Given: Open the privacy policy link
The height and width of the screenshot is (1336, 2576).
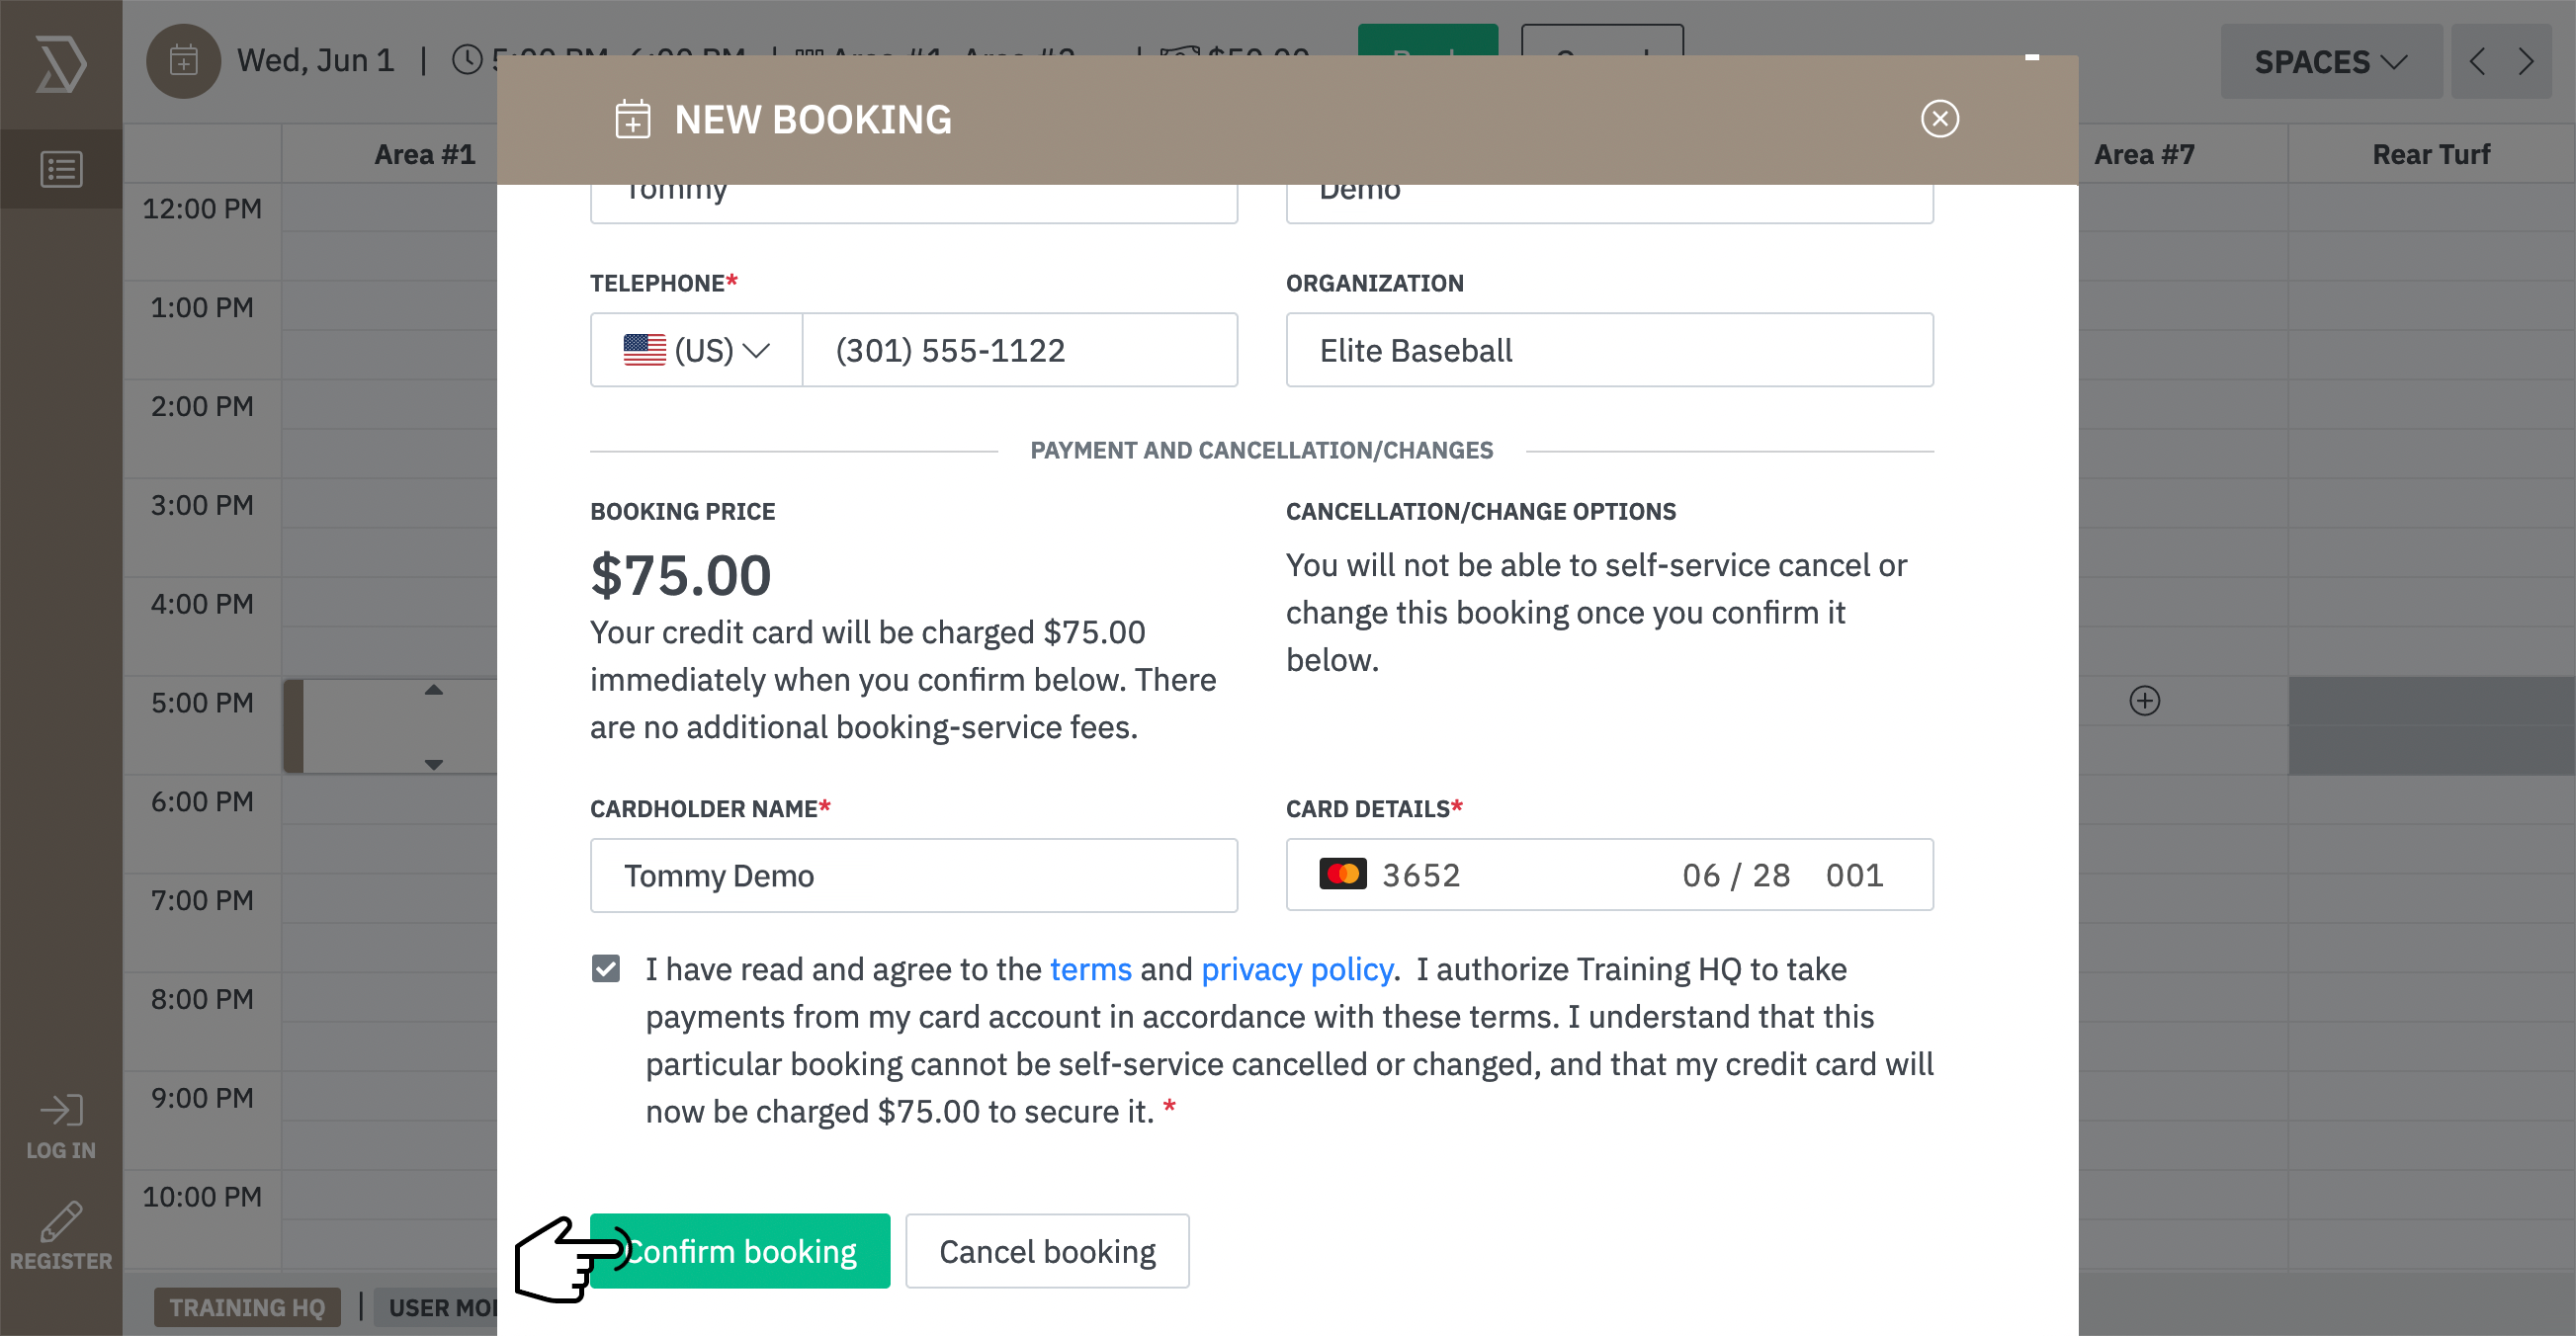Looking at the screenshot, I should [1297, 969].
